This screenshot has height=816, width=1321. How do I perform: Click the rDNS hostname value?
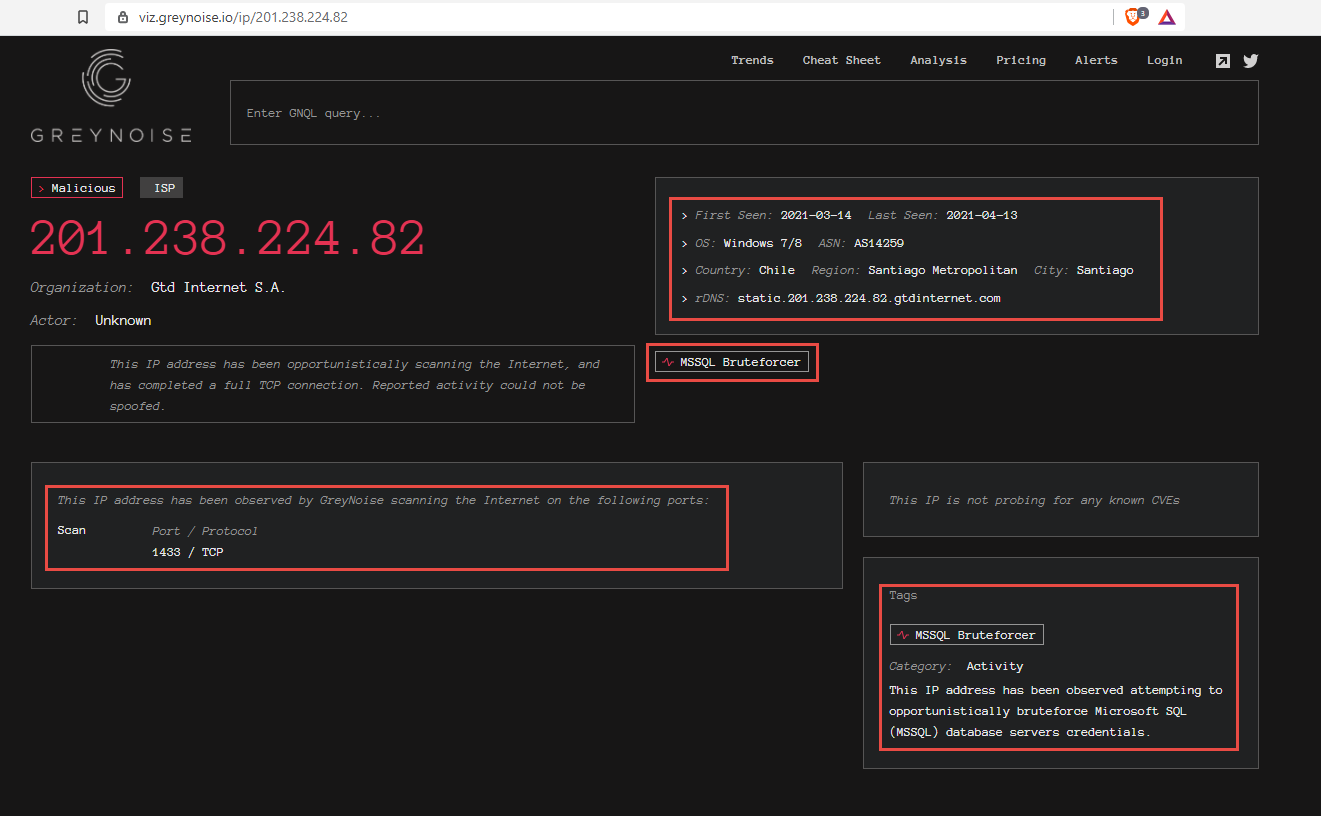[869, 298]
